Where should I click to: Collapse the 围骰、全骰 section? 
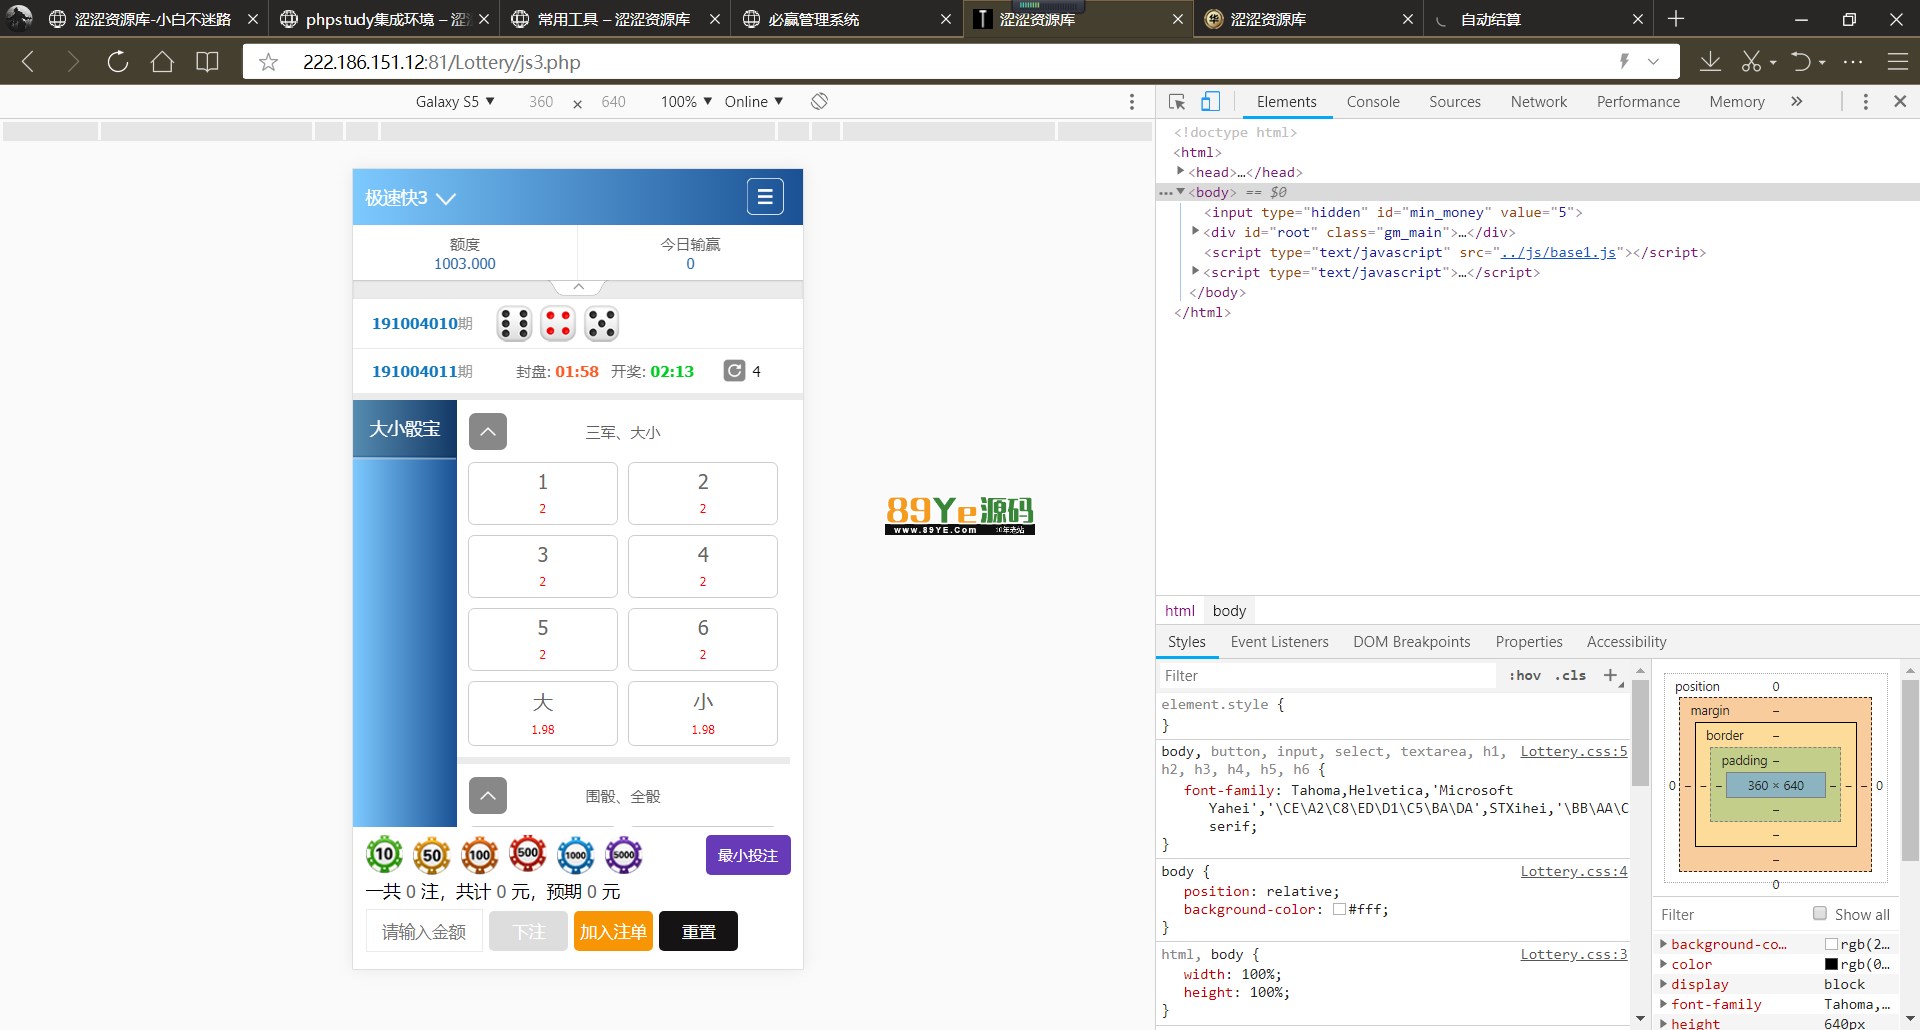click(x=488, y=796)
